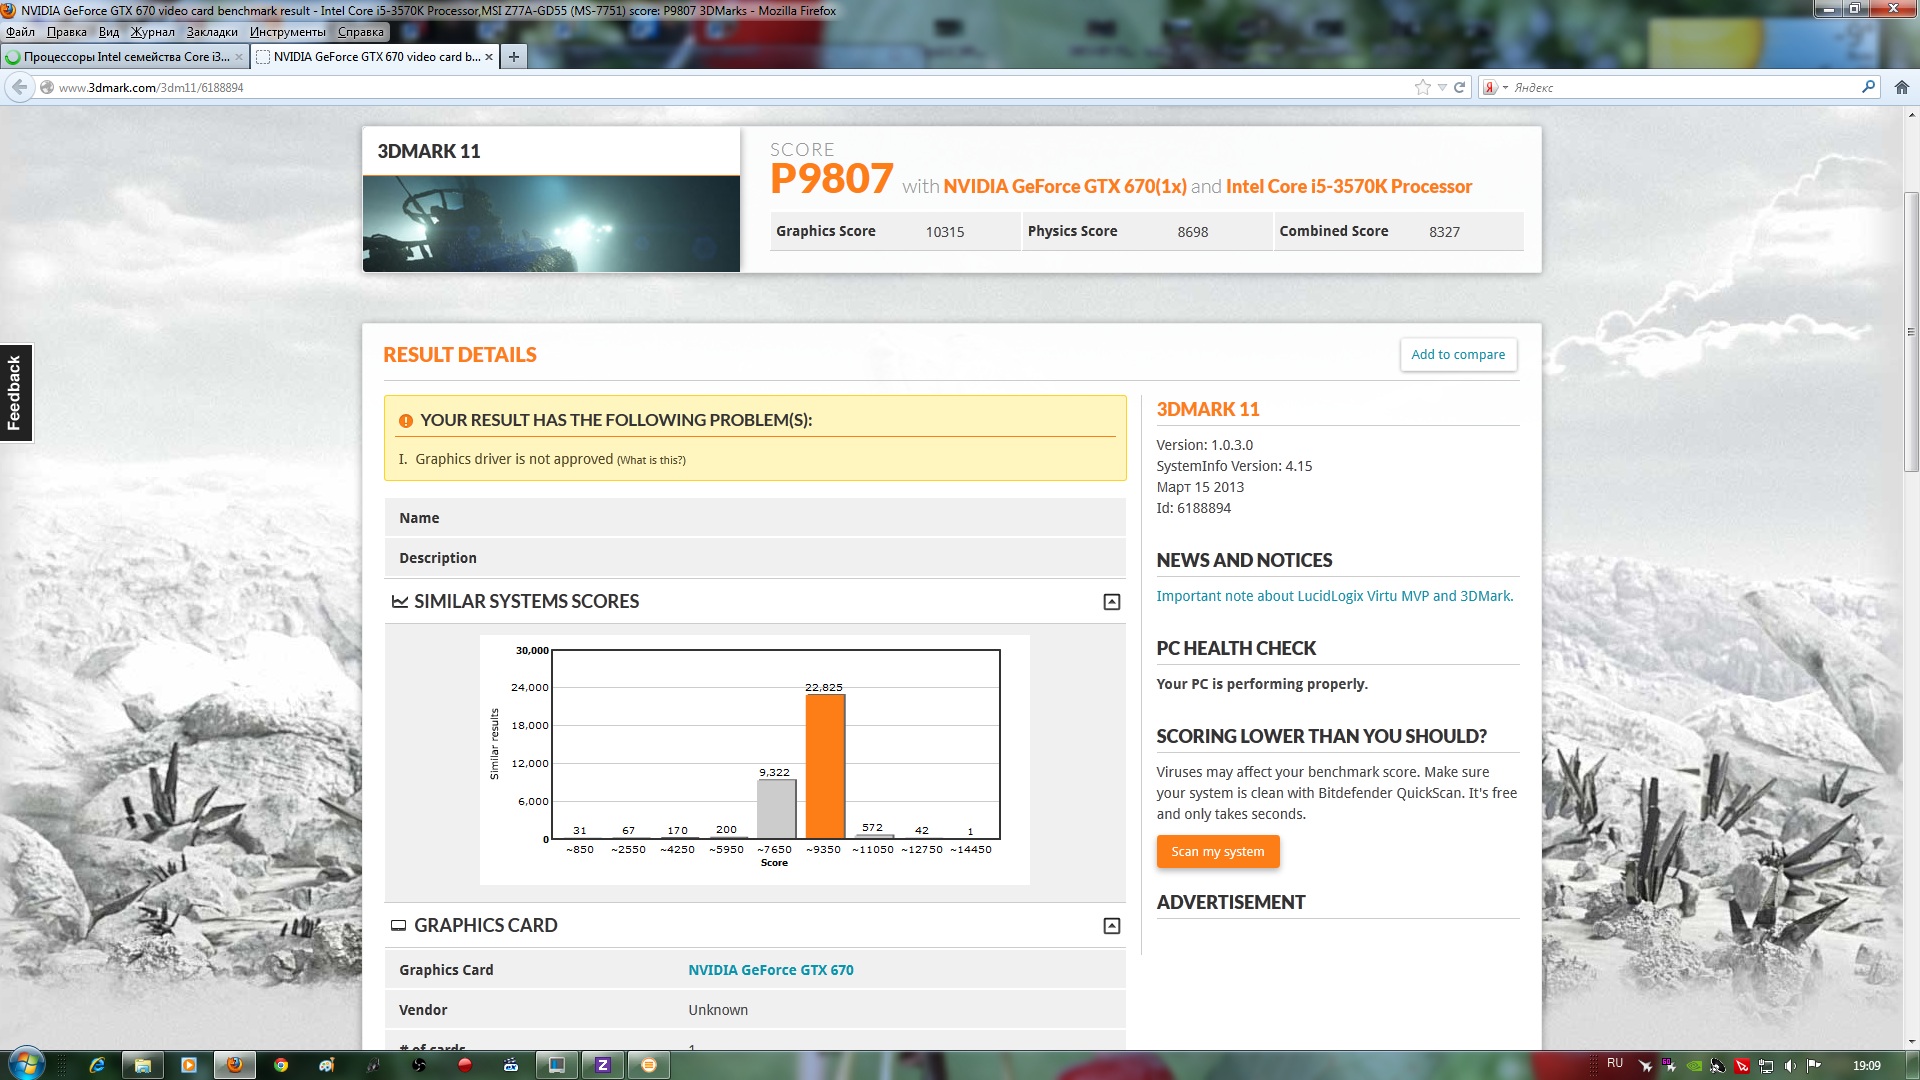The image size is (1920, 1080).
Task: Open a new tab with plus button
Action: [513, 57]
